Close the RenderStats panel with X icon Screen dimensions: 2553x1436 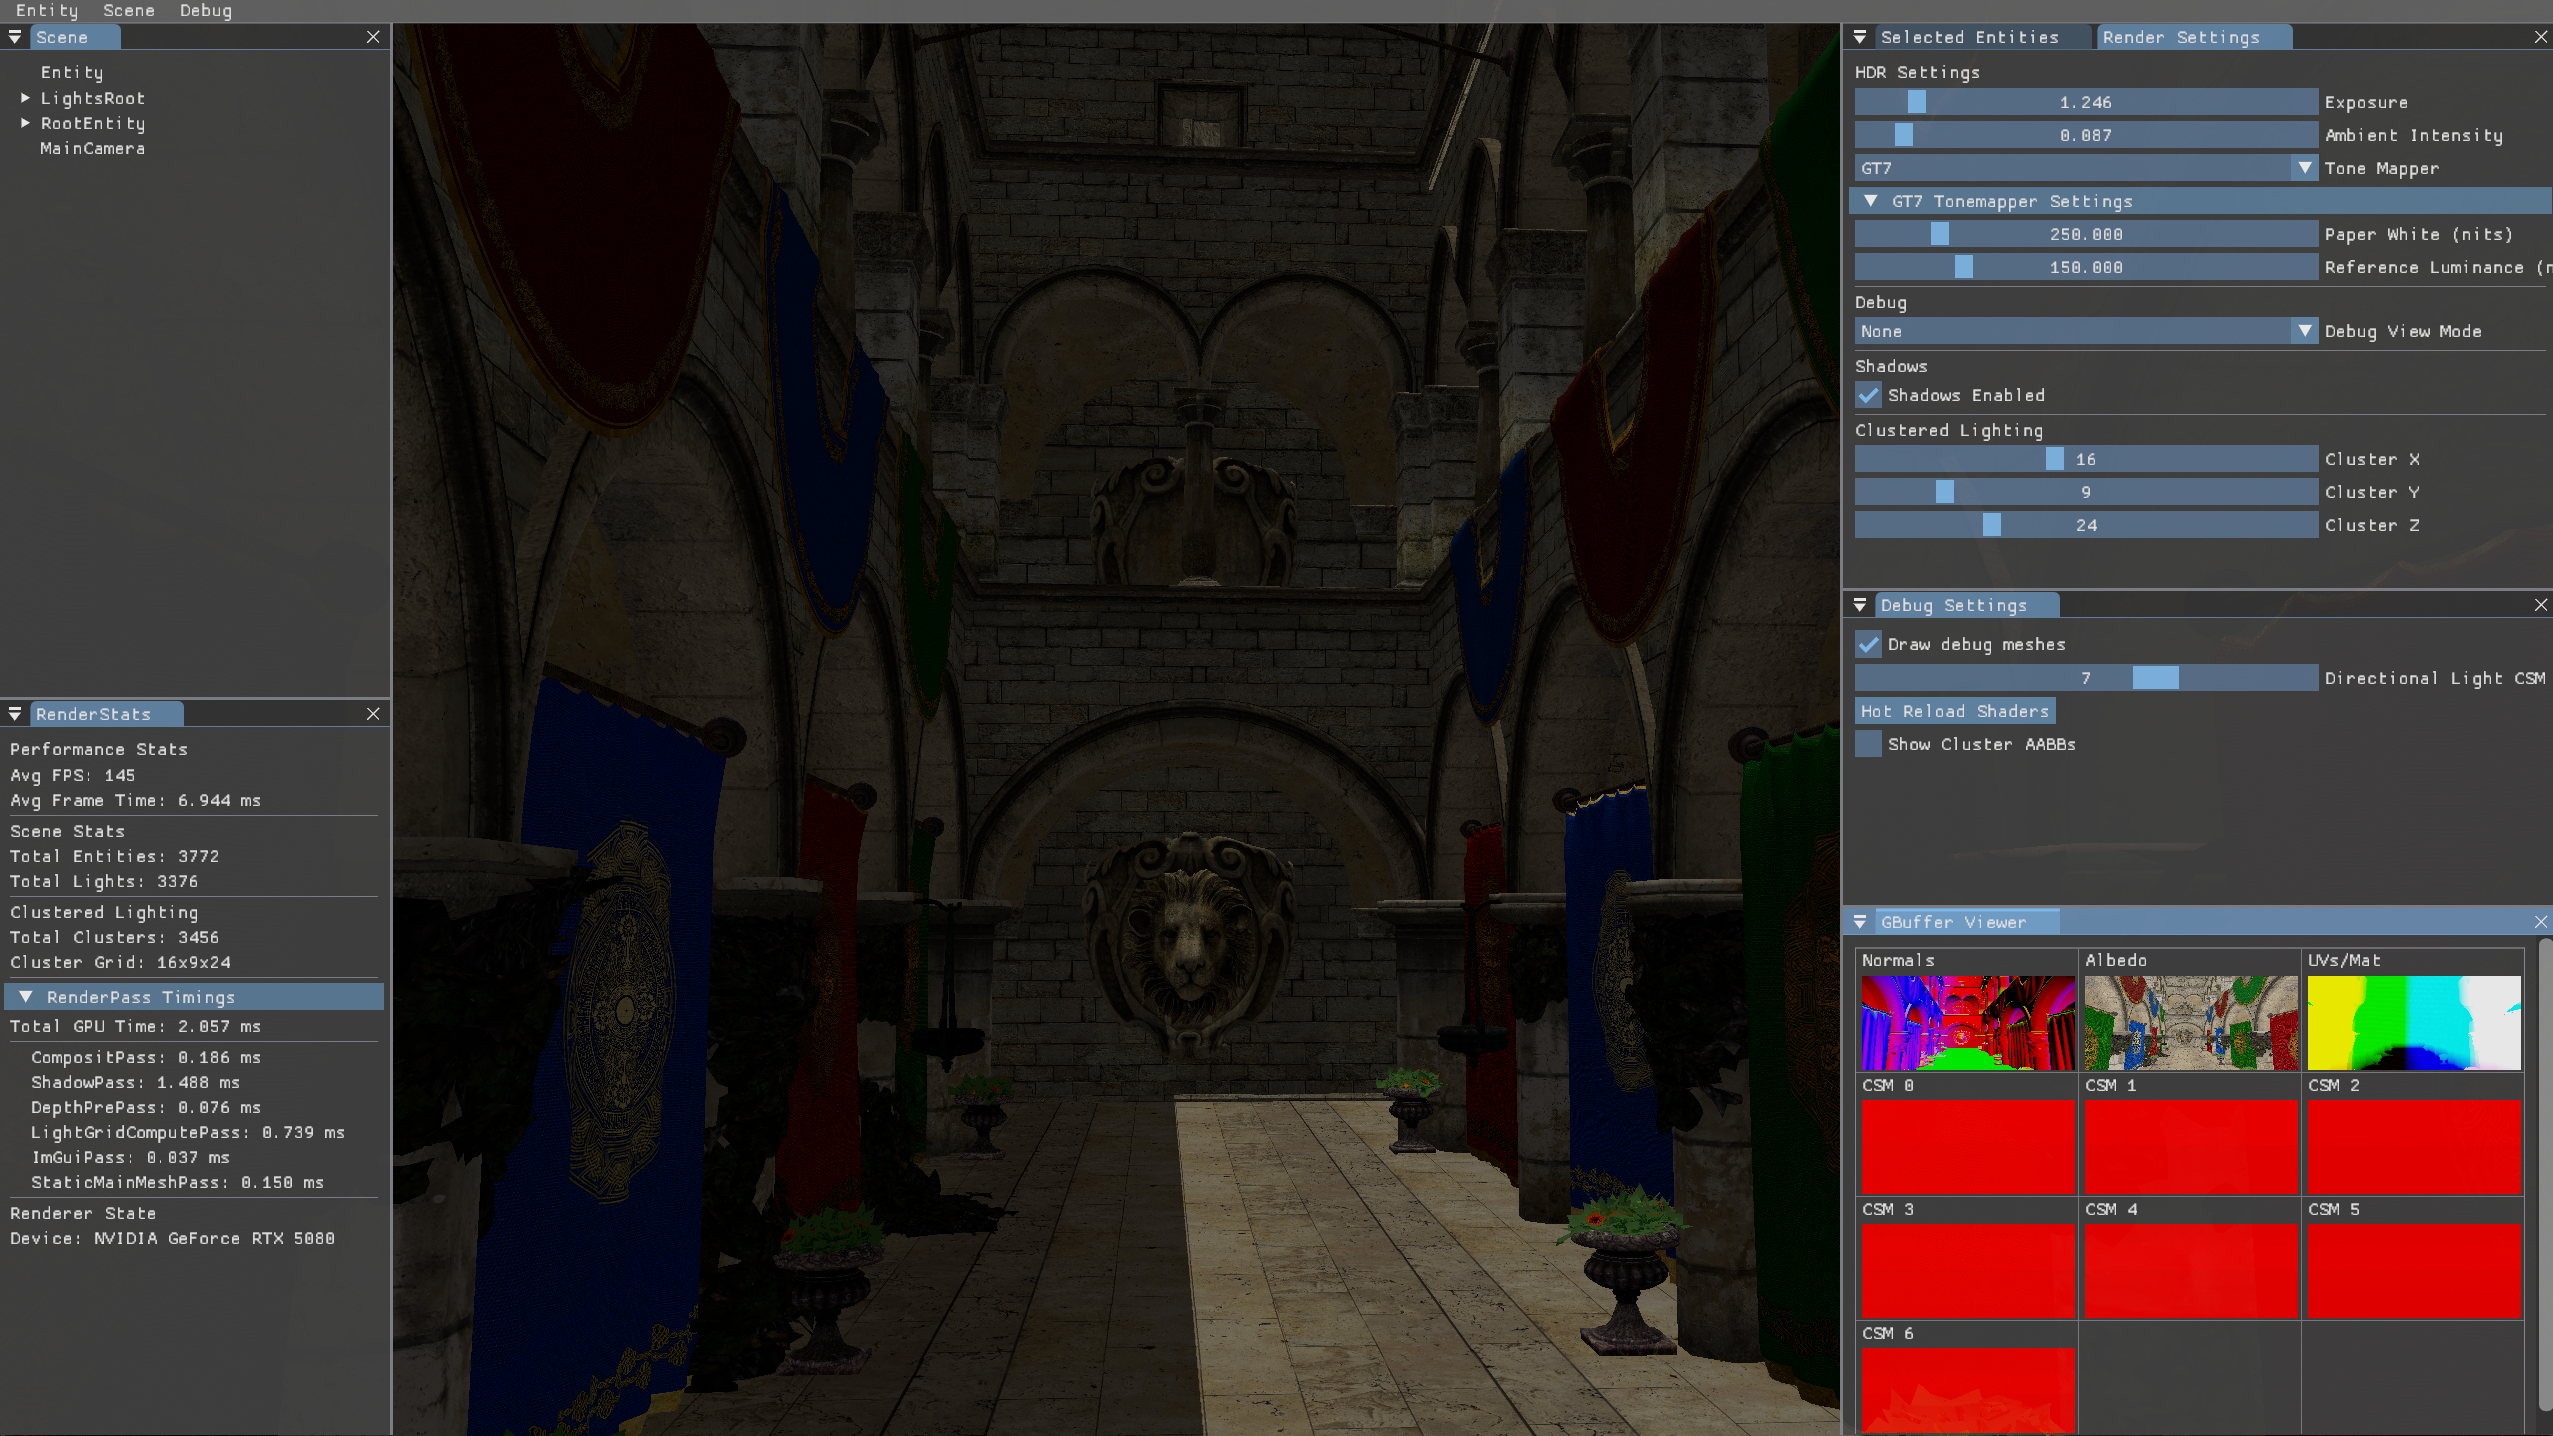(373, 714)
